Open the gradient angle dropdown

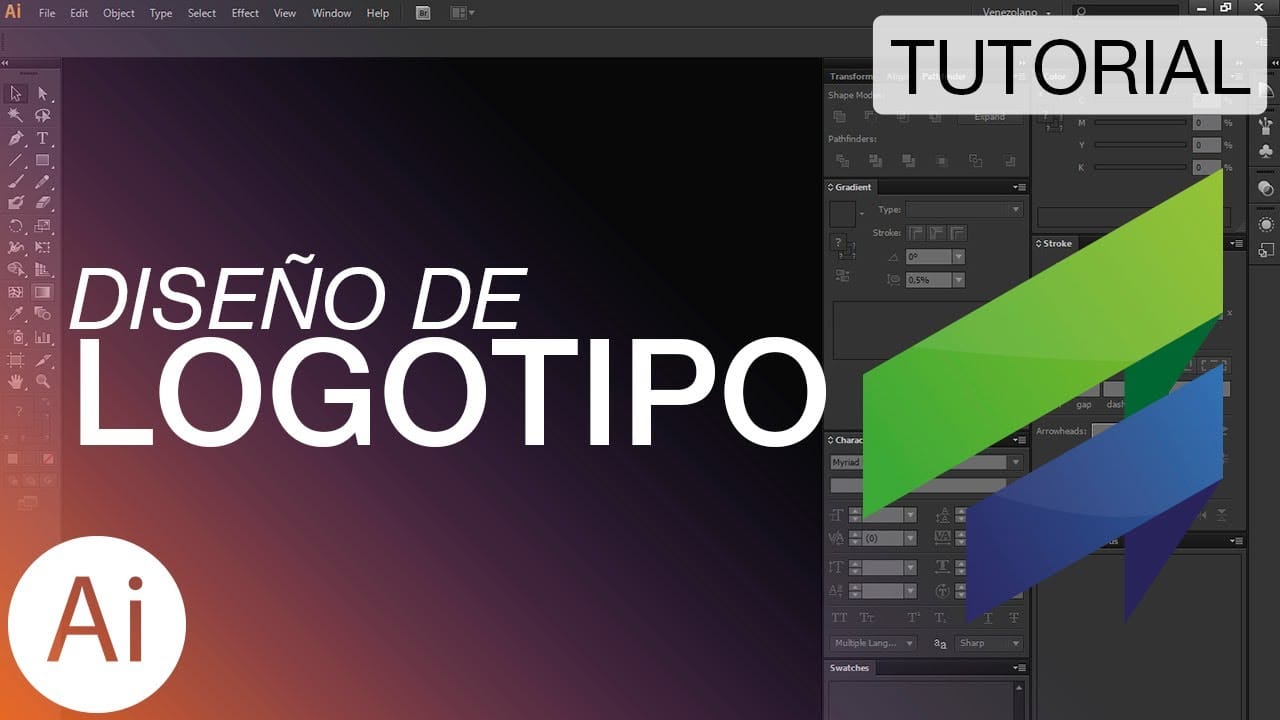(959, 257)
